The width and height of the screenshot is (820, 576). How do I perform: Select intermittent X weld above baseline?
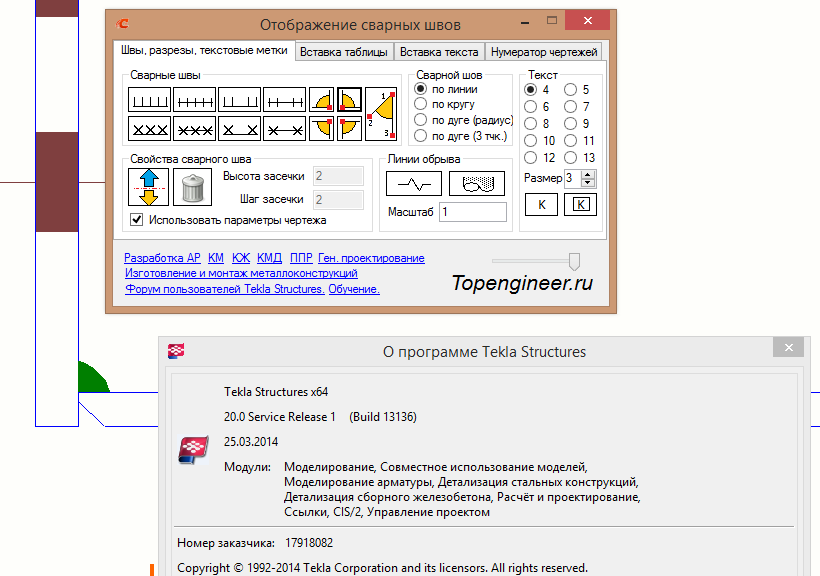point(239,128)
